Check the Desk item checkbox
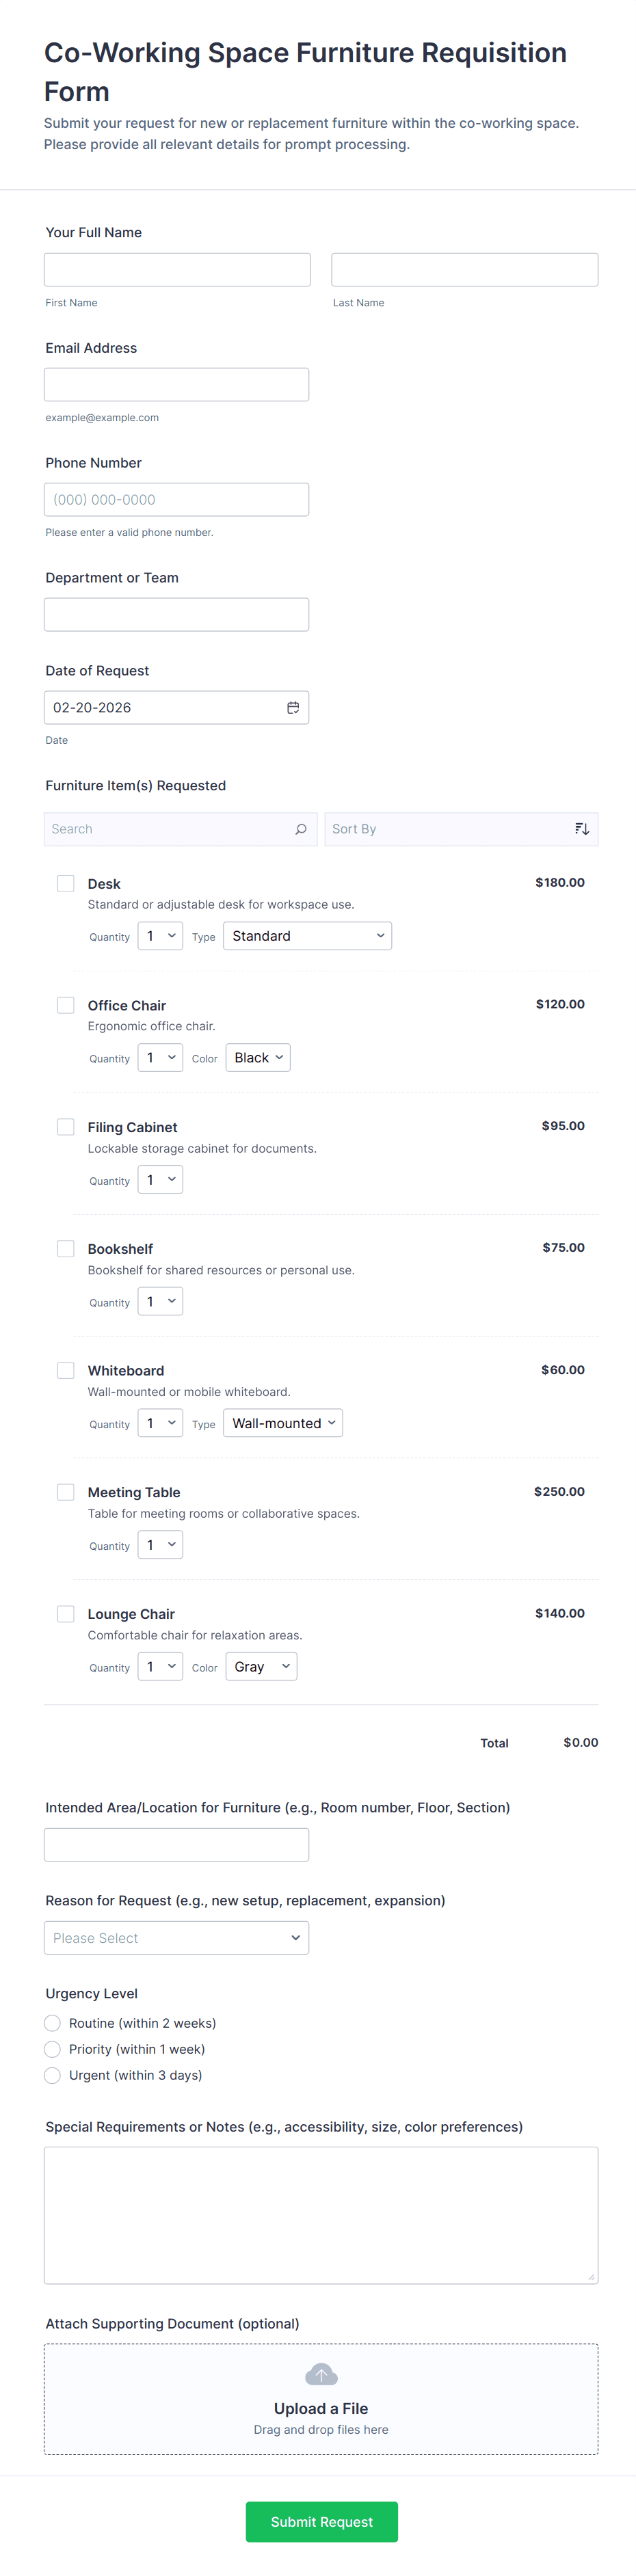Image resolution: width=636 pixels, height=2576 pixels. [x=66, y=884]
